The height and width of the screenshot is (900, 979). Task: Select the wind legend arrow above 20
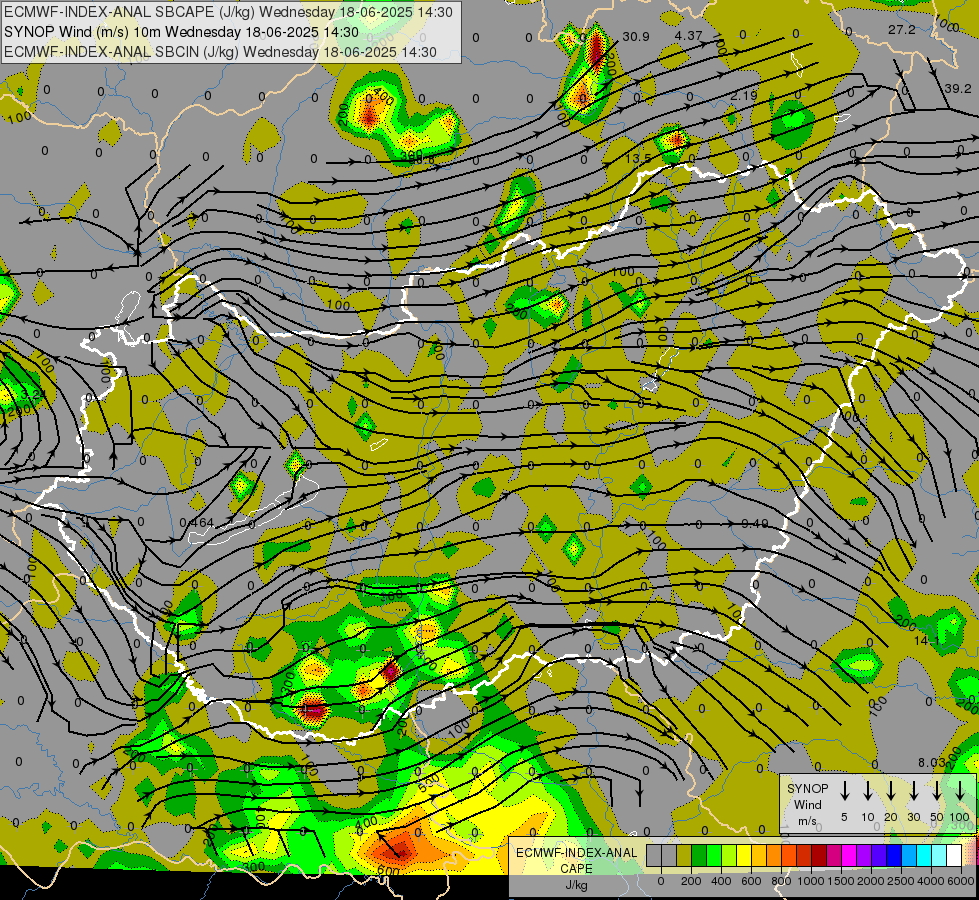(x=891, y=791)
